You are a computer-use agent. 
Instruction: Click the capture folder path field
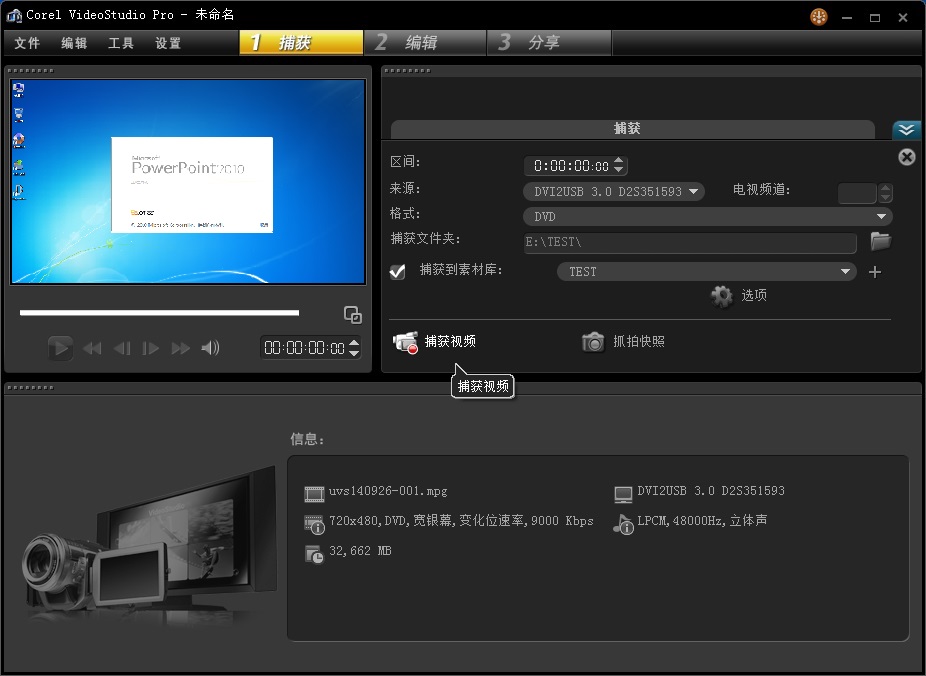tap(689, 243)
